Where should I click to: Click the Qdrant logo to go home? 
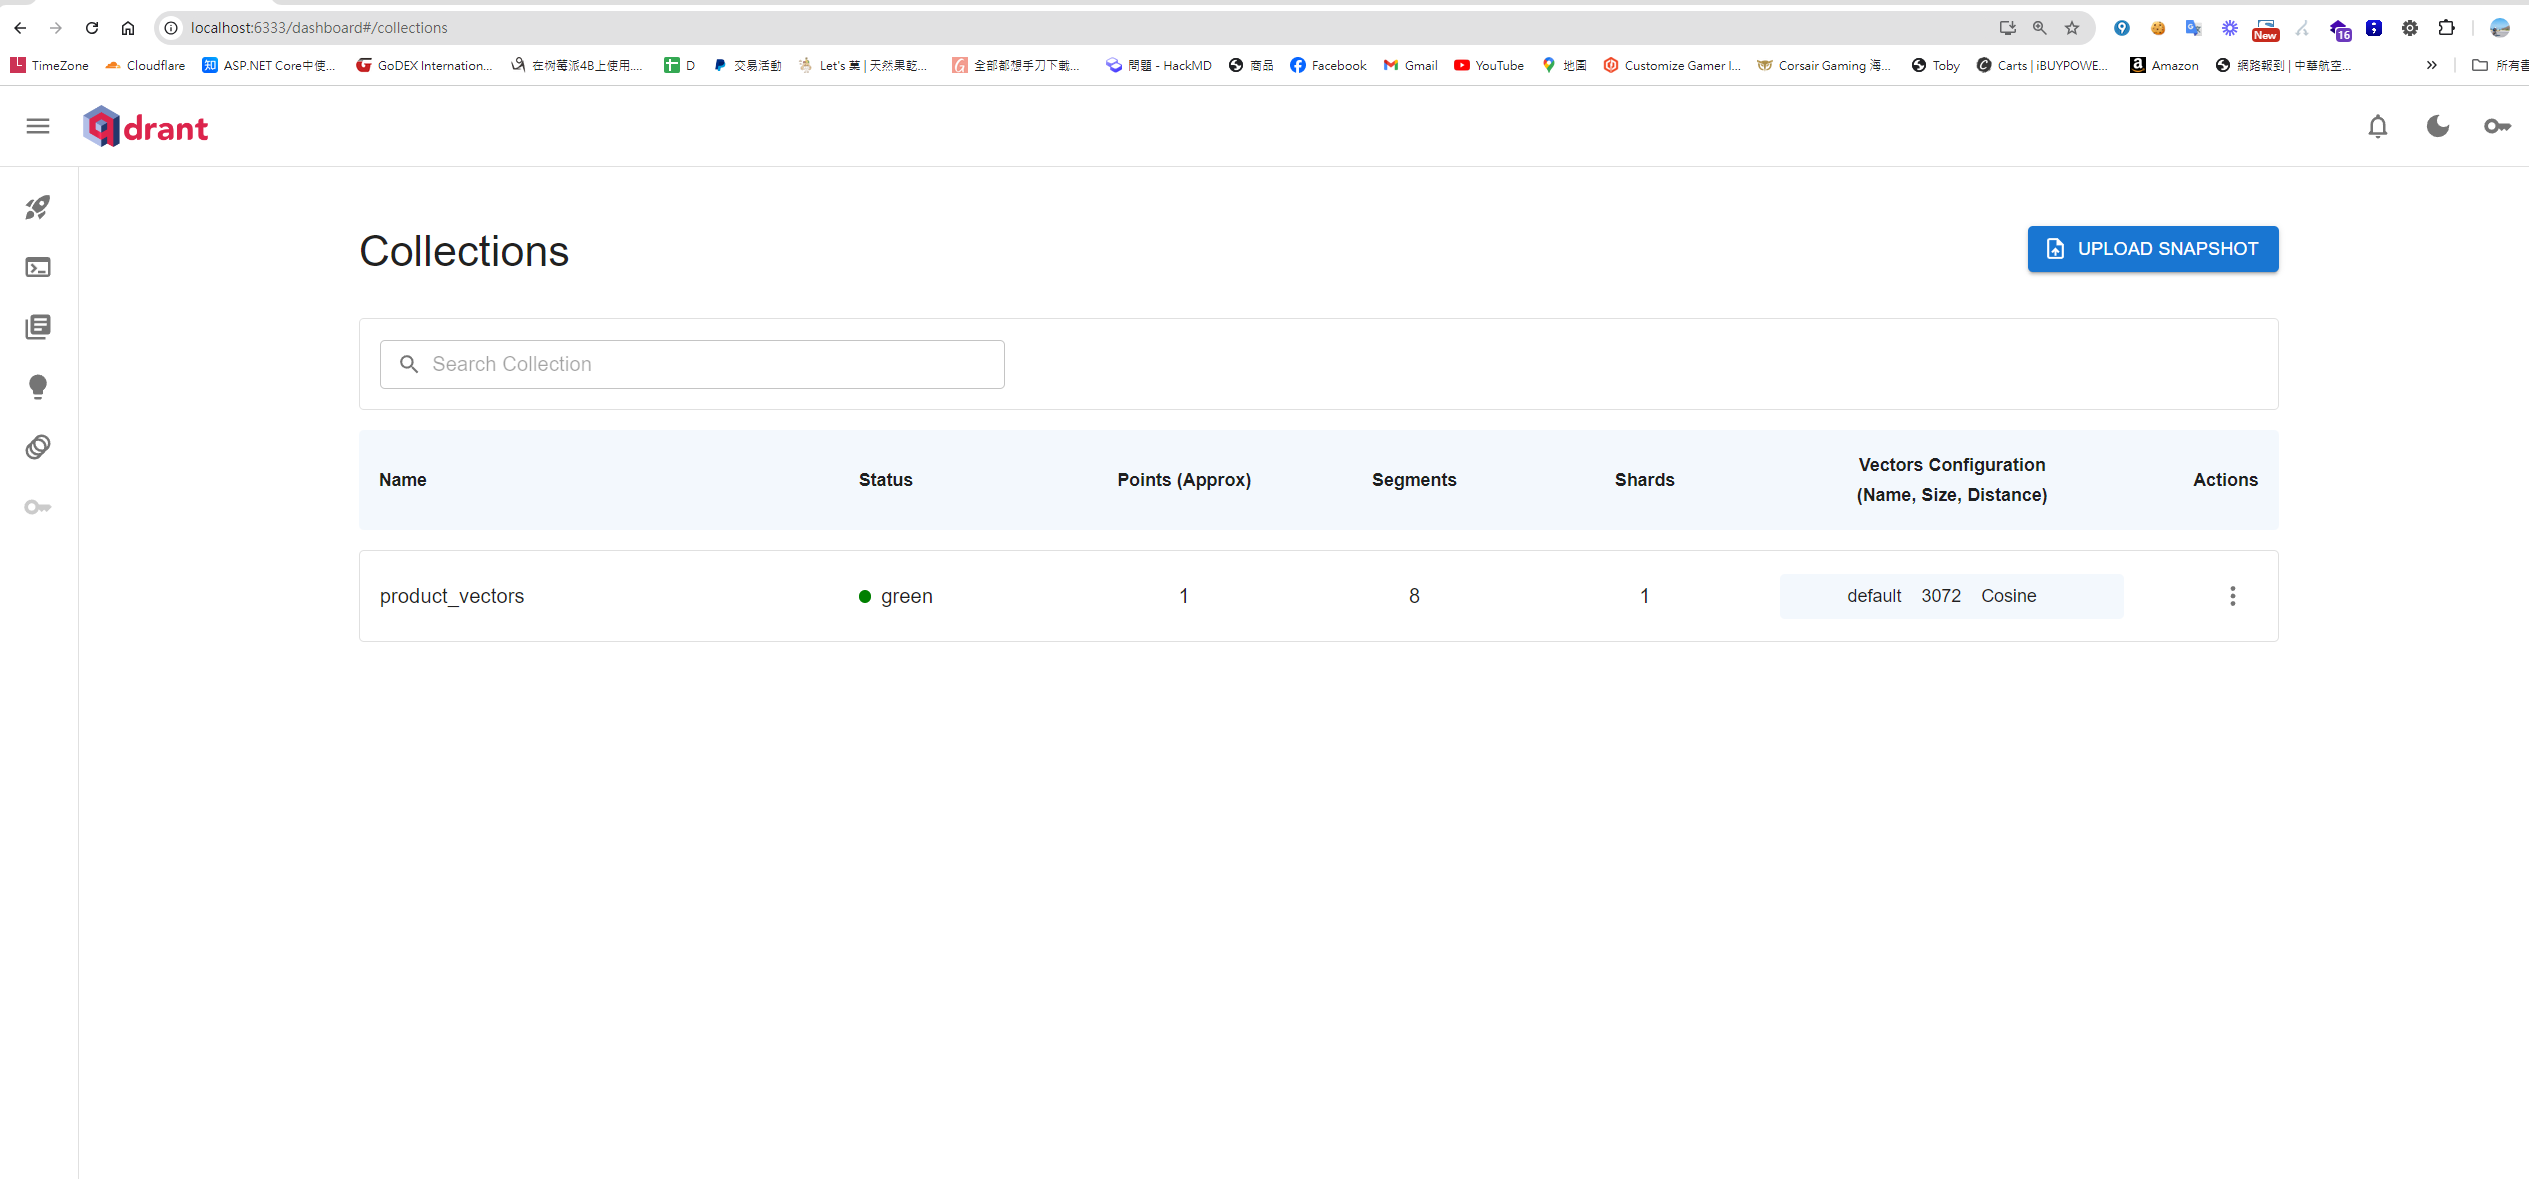pos(145,126)
